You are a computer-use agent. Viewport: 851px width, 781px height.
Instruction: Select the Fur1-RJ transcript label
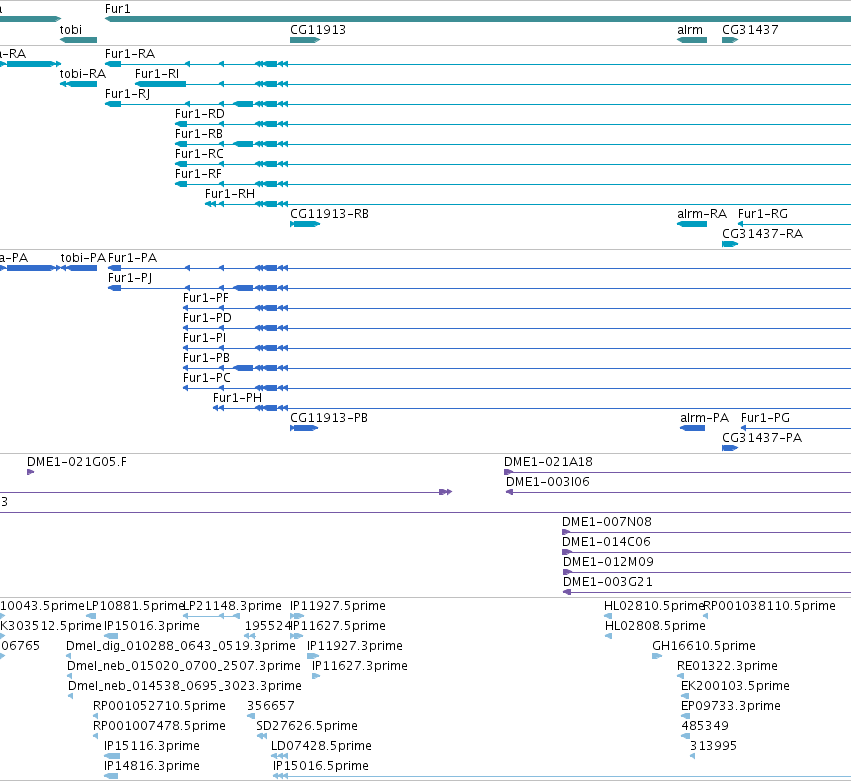coord(128,94)
